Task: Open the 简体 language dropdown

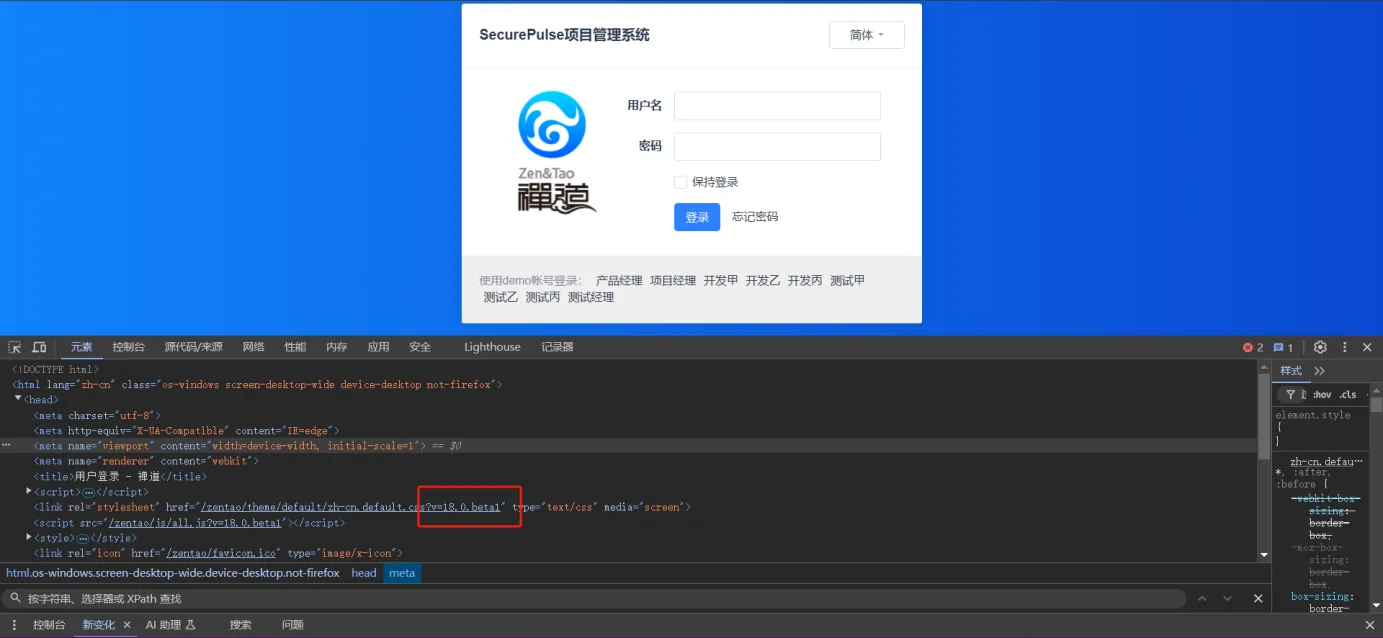Action: (867, 35)
